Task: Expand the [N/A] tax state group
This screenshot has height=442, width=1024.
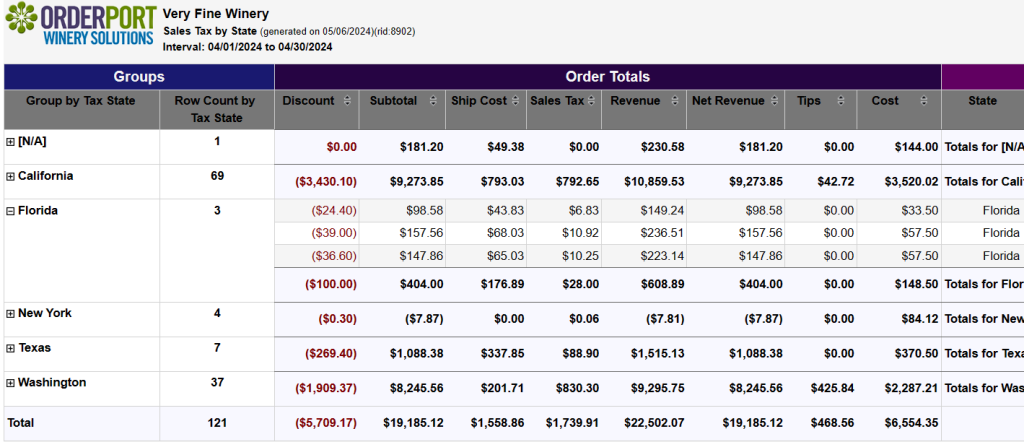Action: point(11,142)
